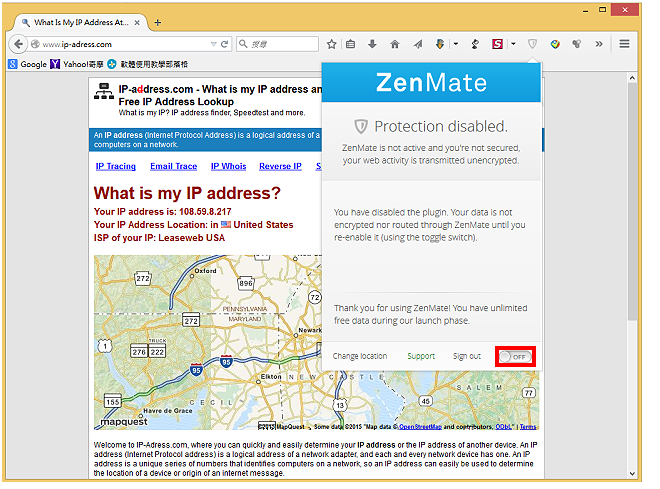Click the vertical scrollbar thumb
The width and height of the screenshot is (660, 489).
(x=632, y=202)
